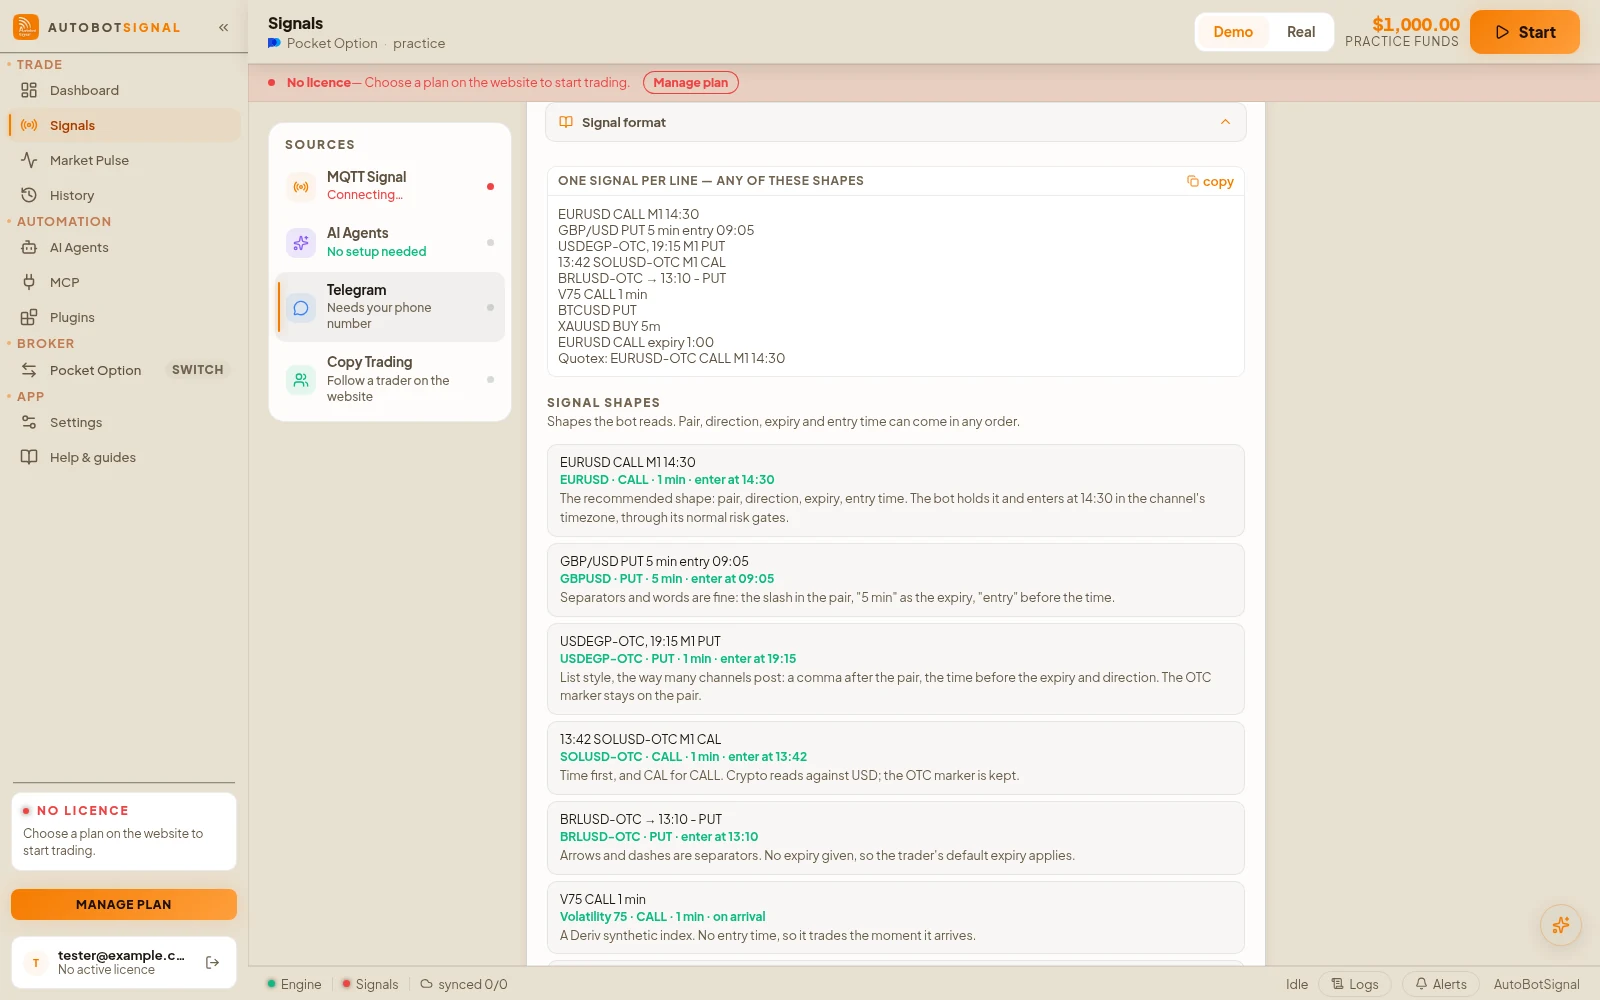This screenshot has height=1000, width=1600.
Task: Click the tester@example account card
Action: 124,962
